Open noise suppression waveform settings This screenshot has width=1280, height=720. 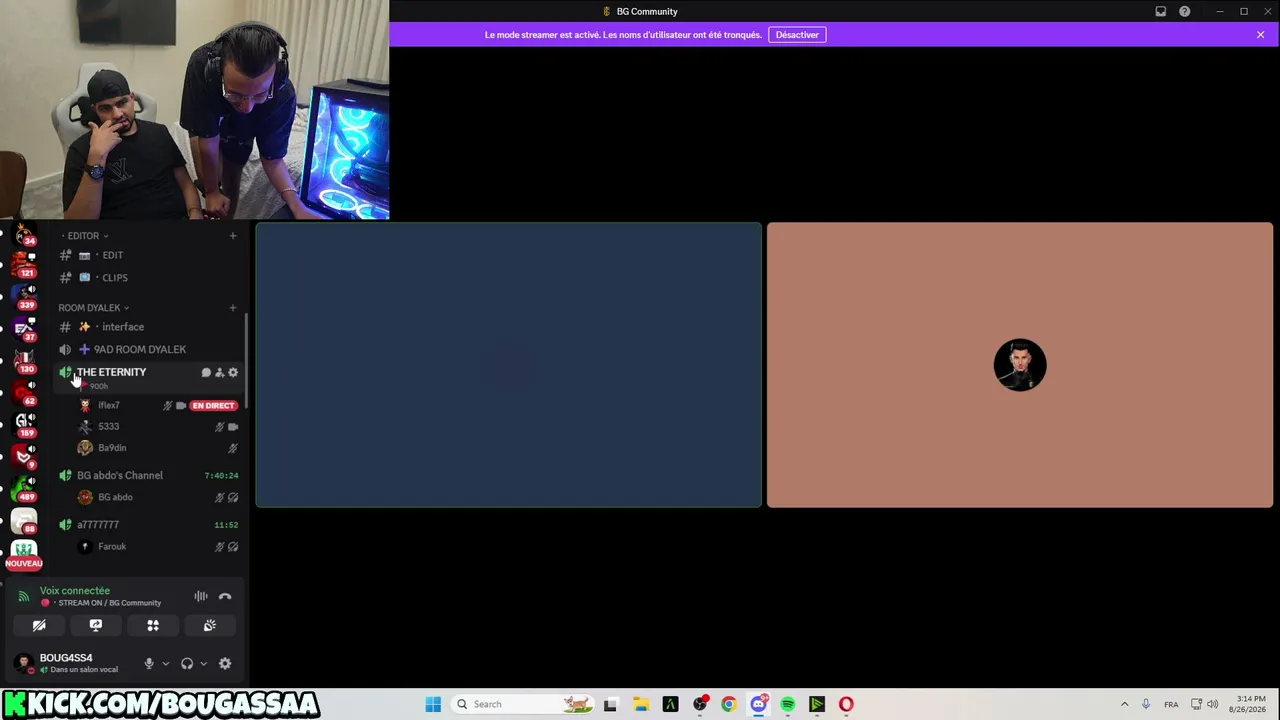201,597
